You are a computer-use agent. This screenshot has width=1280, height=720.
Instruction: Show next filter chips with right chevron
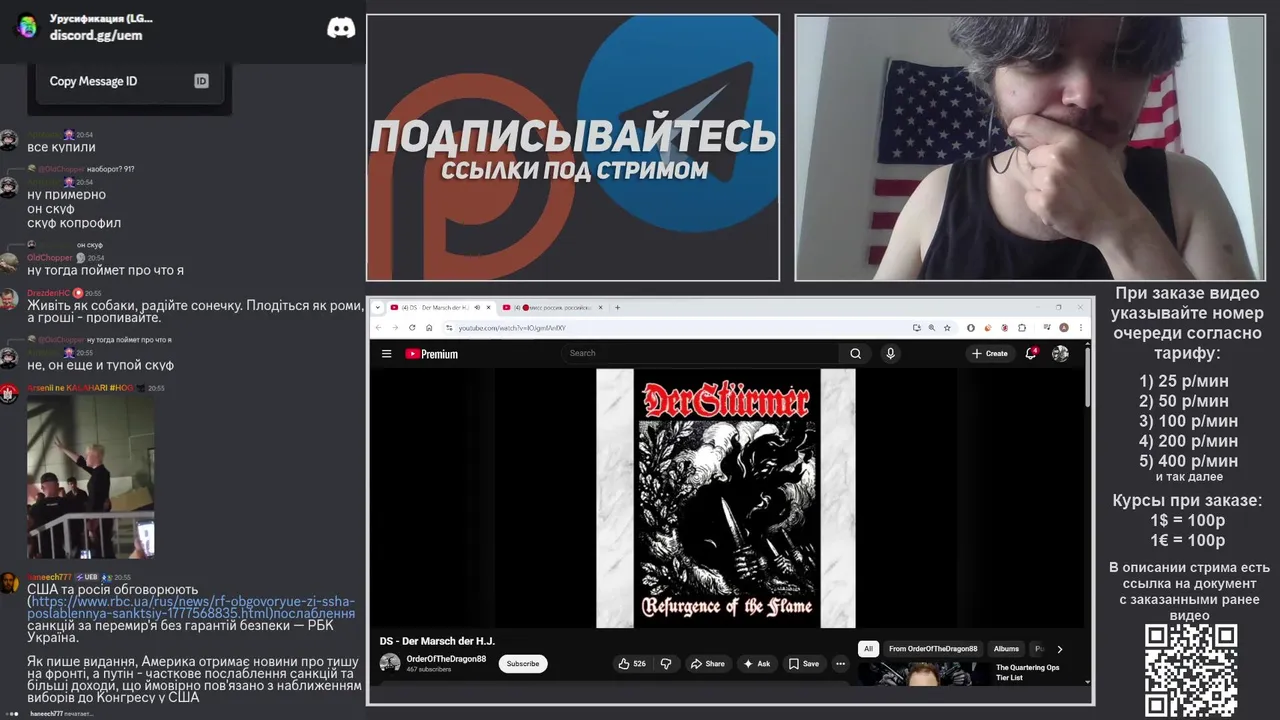pyautogui.click(x=1060, y=649)
